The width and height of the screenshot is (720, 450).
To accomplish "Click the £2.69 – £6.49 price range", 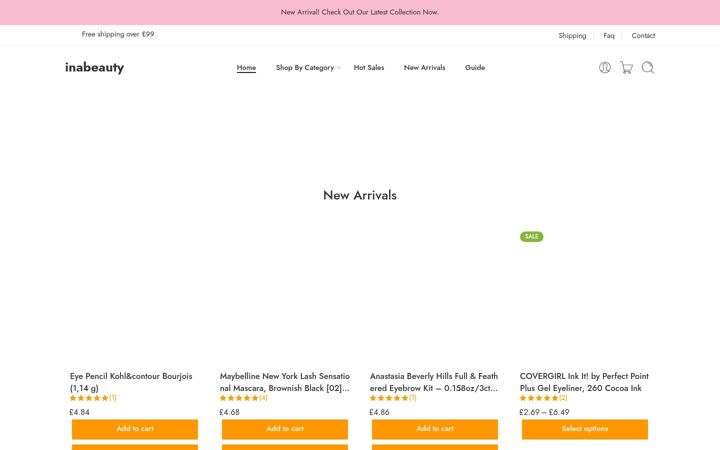I will click(544, 412).
